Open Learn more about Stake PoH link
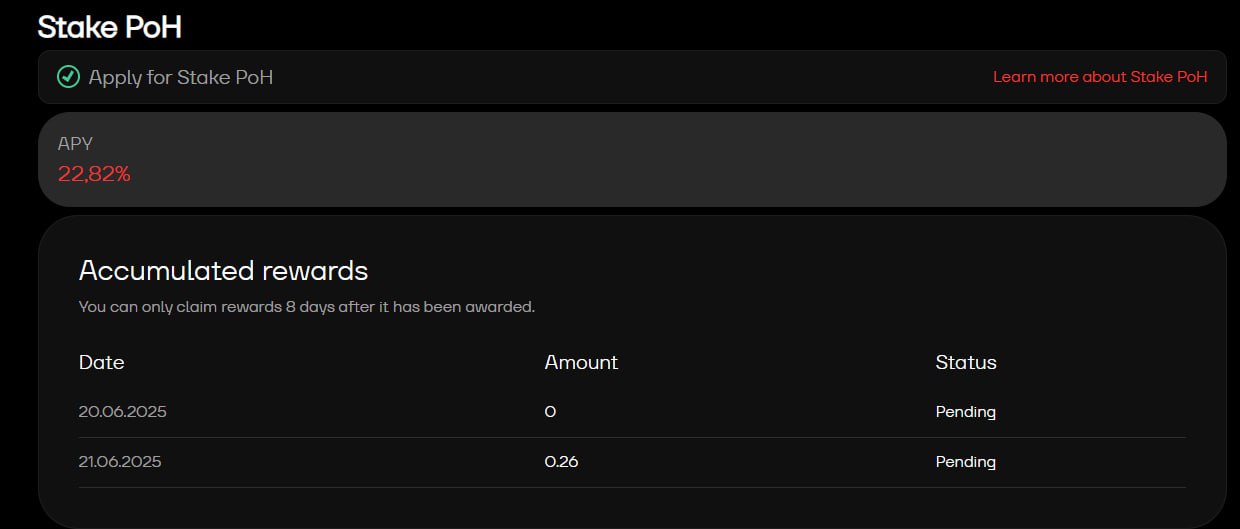Screen dimensions: 1240x529 click(x=1100, y=77)
